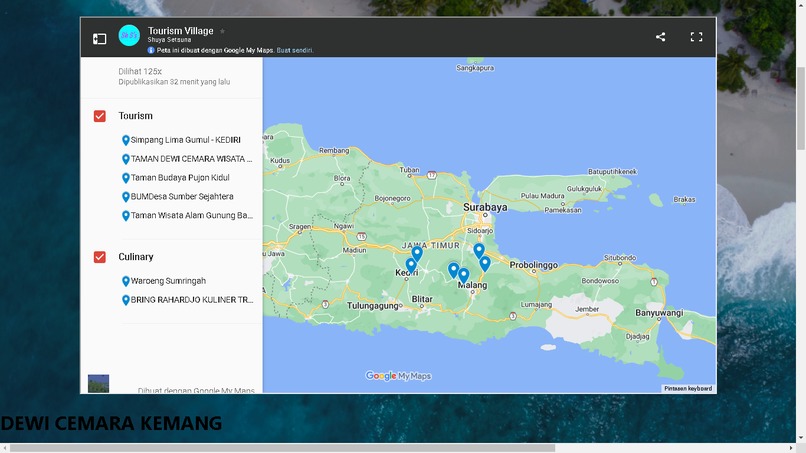Click the Buat sendiri link
Image resolution: width=806 pixels, height=453 pixels.
coord(295,50)
